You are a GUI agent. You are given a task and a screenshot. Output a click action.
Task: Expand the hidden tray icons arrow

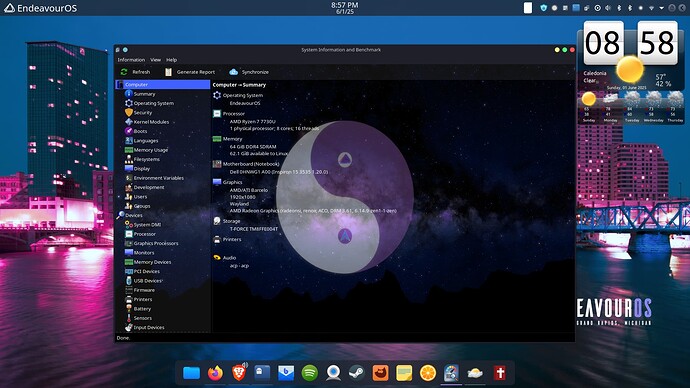pyautogui.click(x=661, y=8)
